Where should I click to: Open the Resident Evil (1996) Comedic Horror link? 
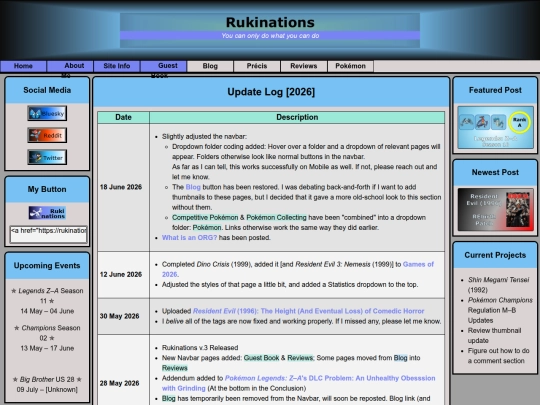click(308, 311)
